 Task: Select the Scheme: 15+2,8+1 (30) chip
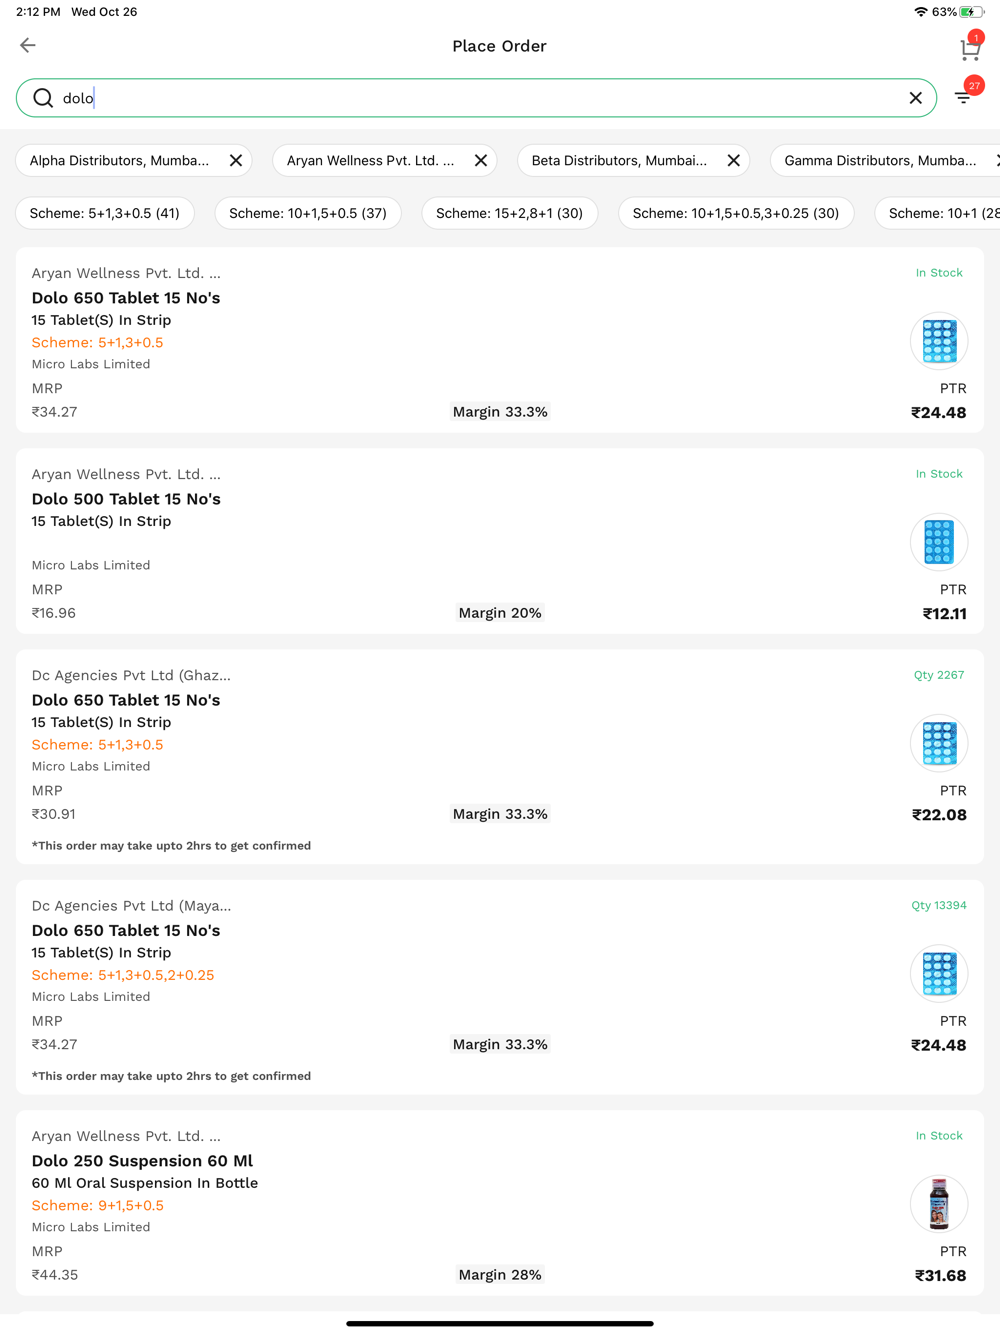(509, 213)
